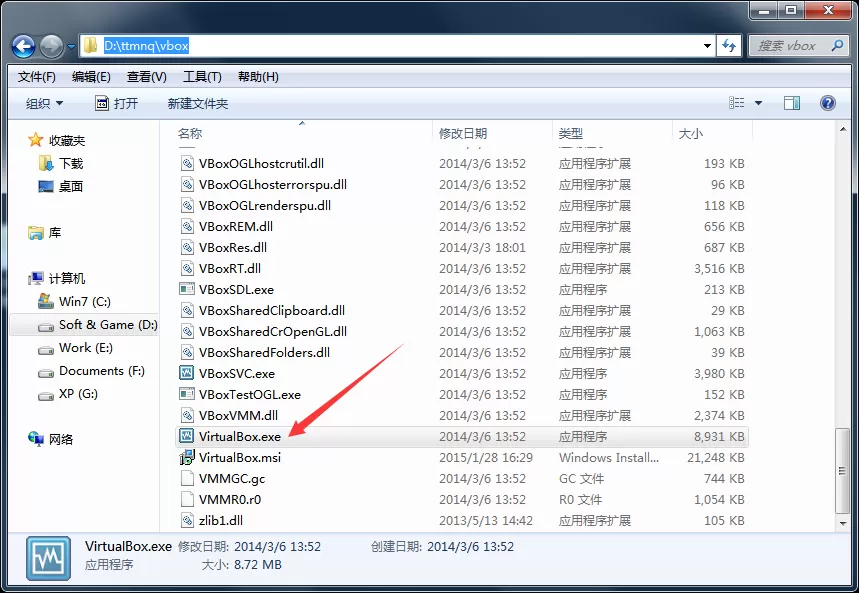Click the VirtualBox thumbnail in details pane
Image resolution: width=859 pixels, height=593 pixels.
click(48, 558)
